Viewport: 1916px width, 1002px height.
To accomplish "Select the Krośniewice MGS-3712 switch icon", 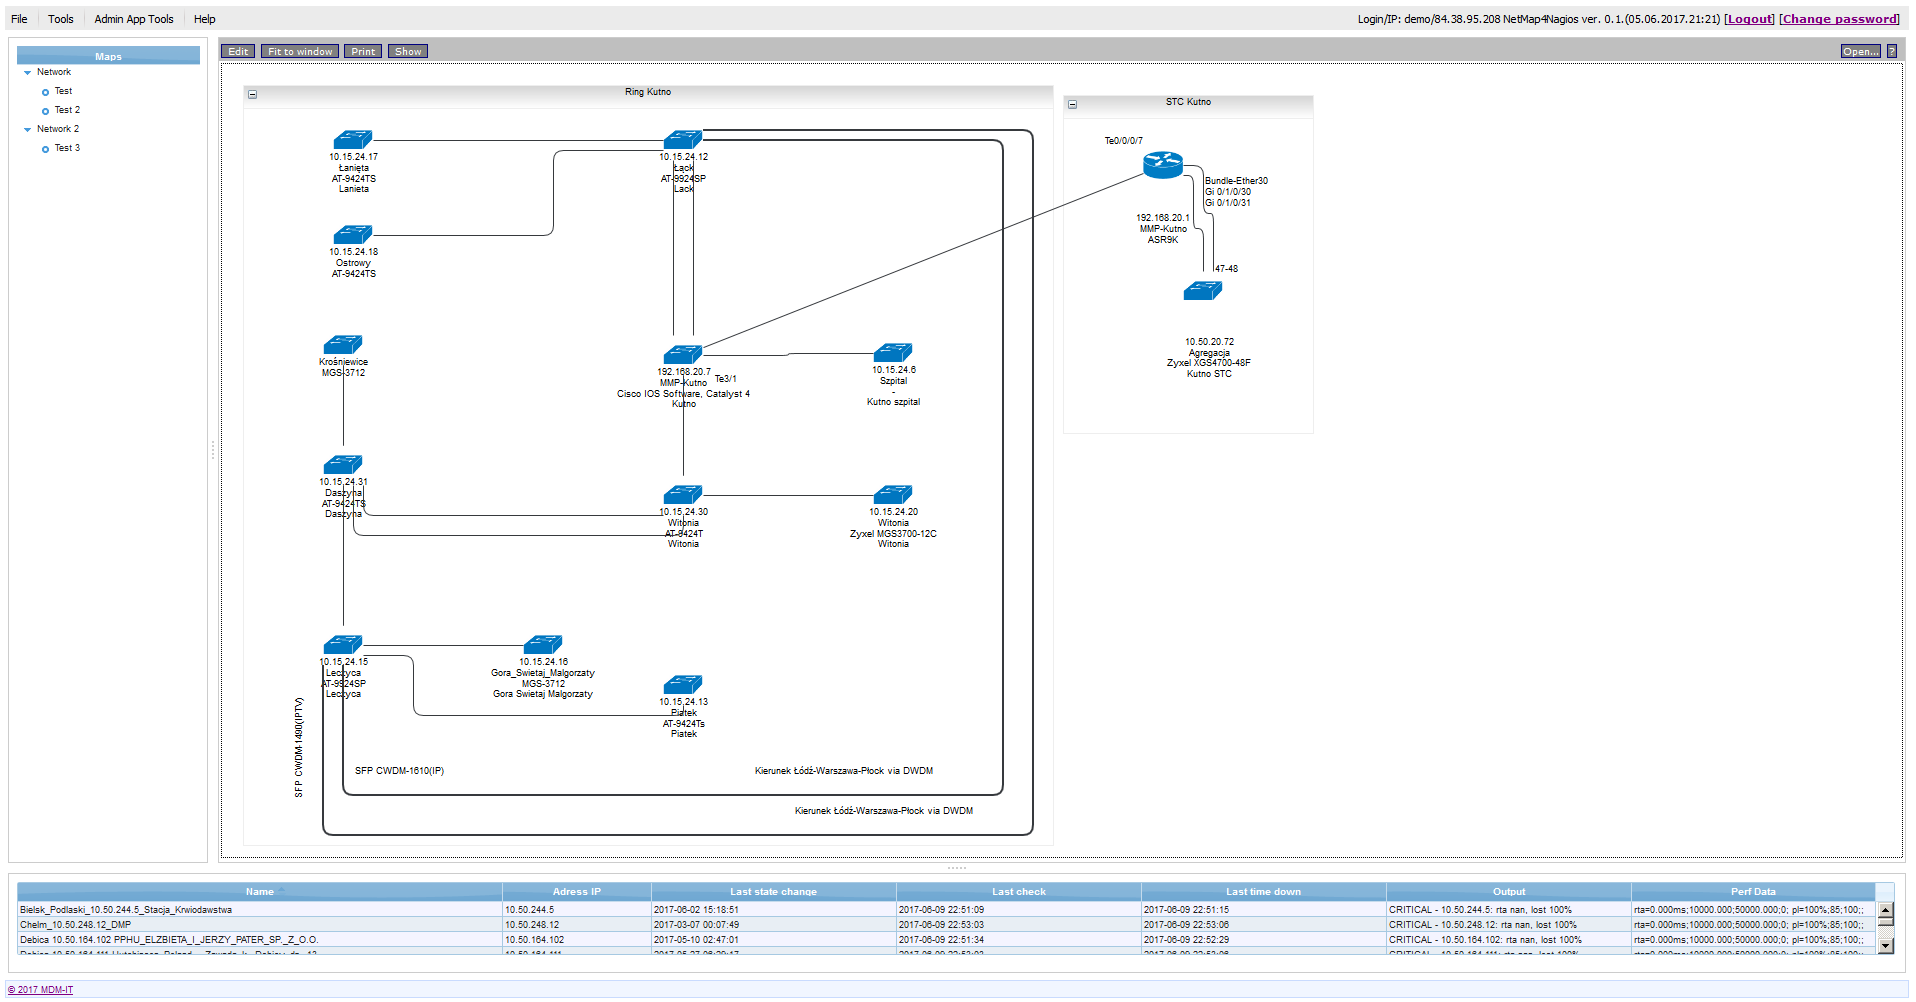I will click(343, 345).
